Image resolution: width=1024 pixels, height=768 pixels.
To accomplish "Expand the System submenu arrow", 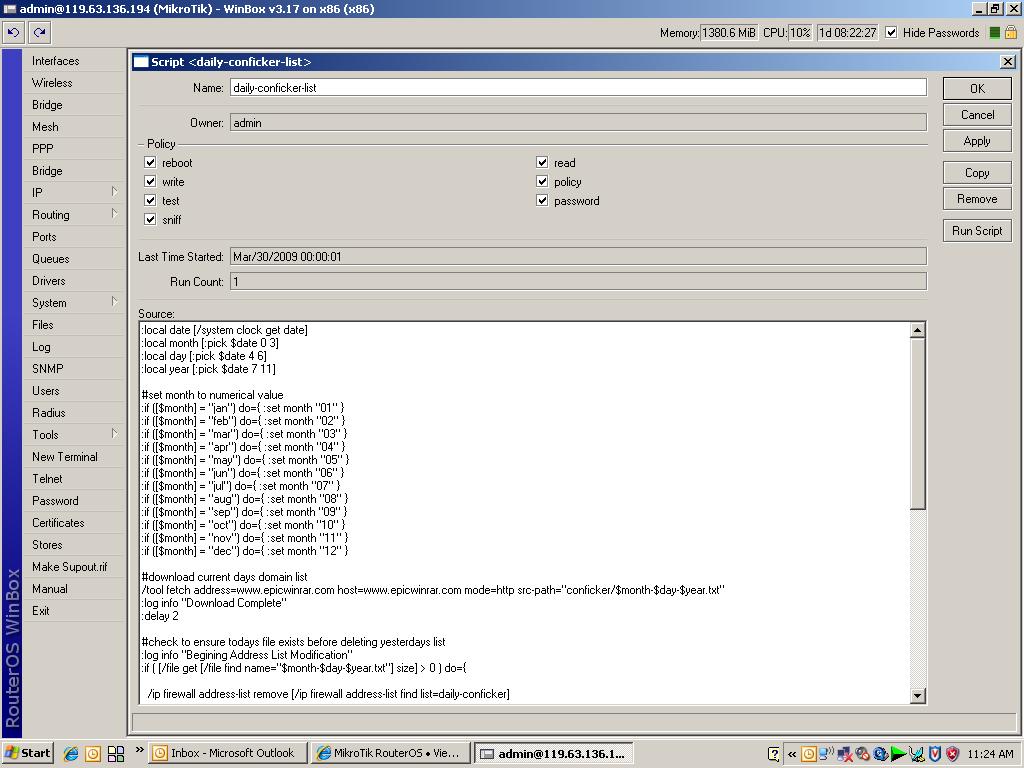I will [x=114, y=302].
